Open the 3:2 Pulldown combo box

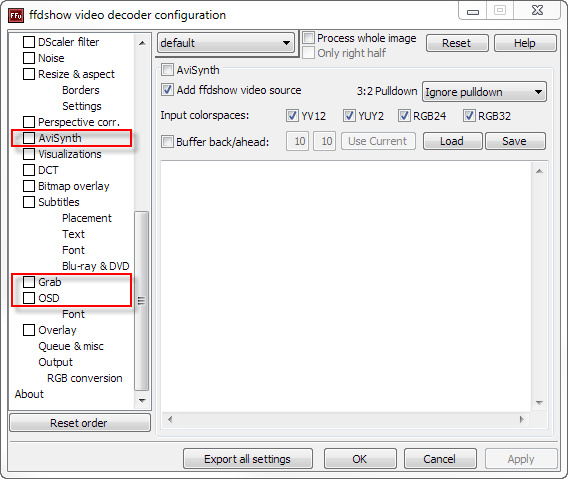point(484,92)
